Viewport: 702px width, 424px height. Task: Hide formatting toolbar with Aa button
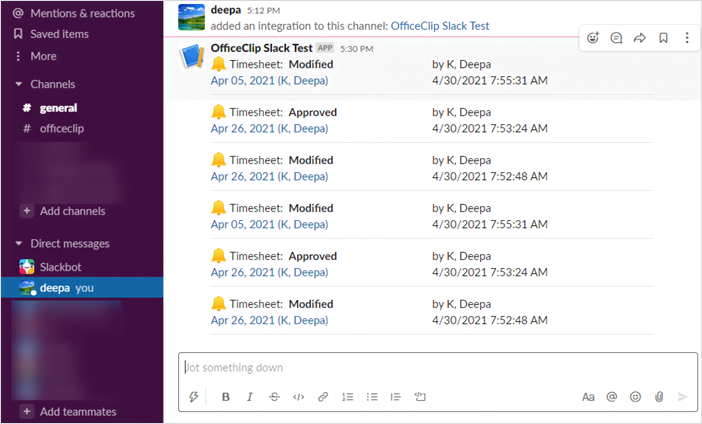(588, 397)
